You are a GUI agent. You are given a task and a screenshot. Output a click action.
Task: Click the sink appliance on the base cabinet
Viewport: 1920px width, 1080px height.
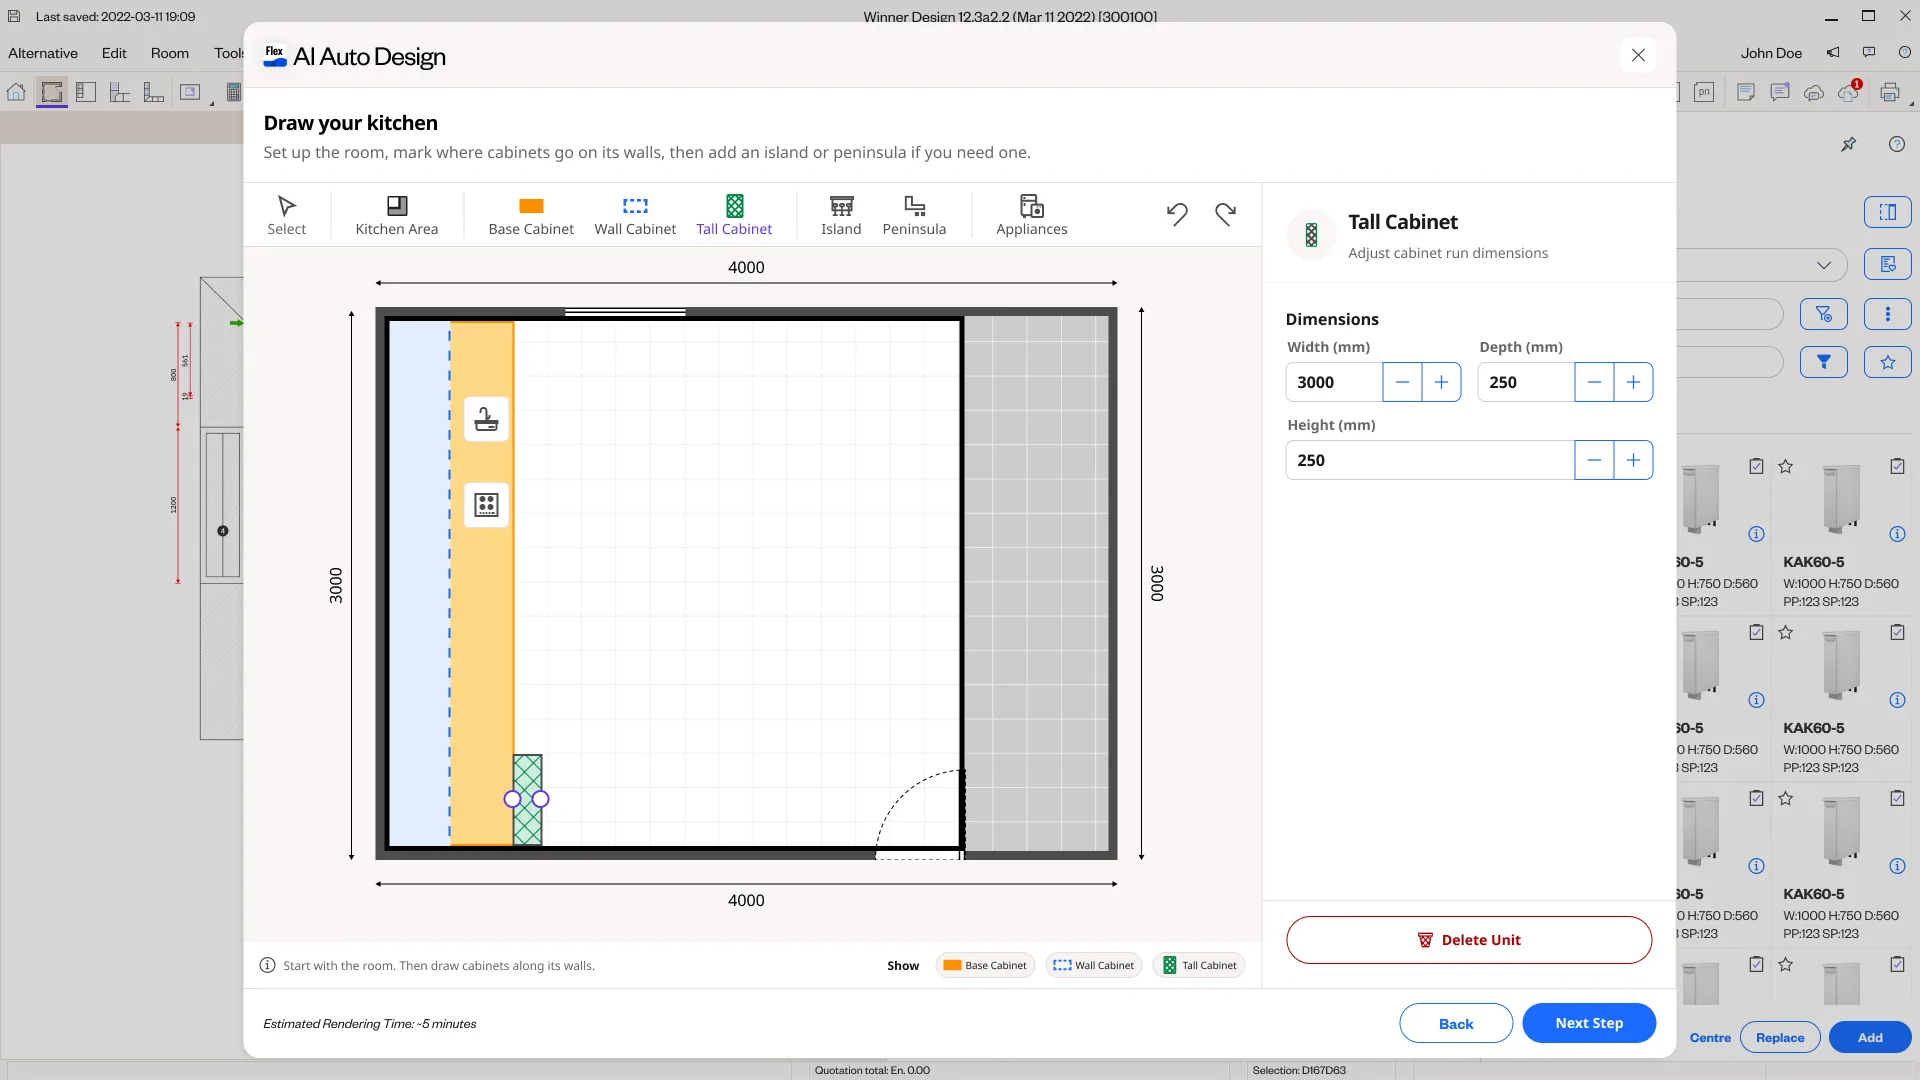point(486,419)
